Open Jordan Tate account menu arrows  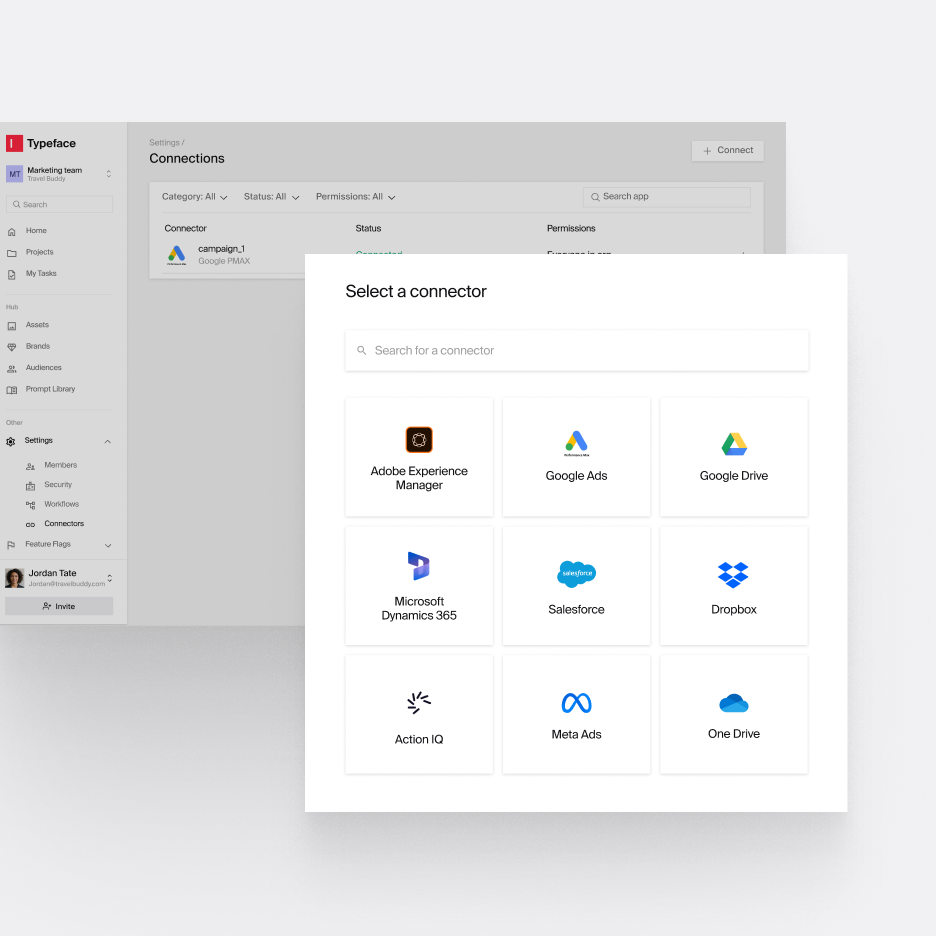pyautogui.click(x=110, y=578)
